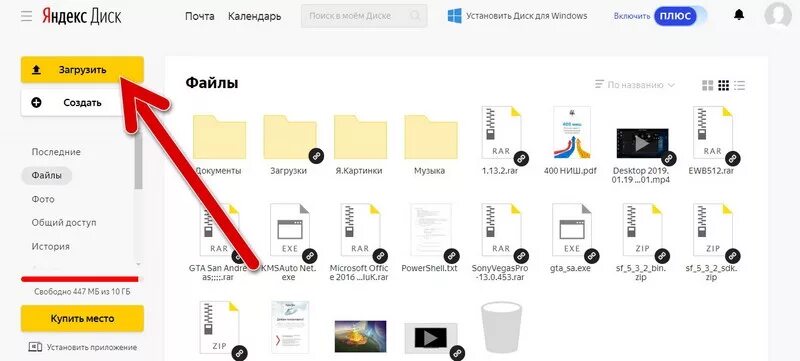Select the sf_5_3_2_bin.zip file
Viewport: 800px width, 361px height.
pos(642,230)
